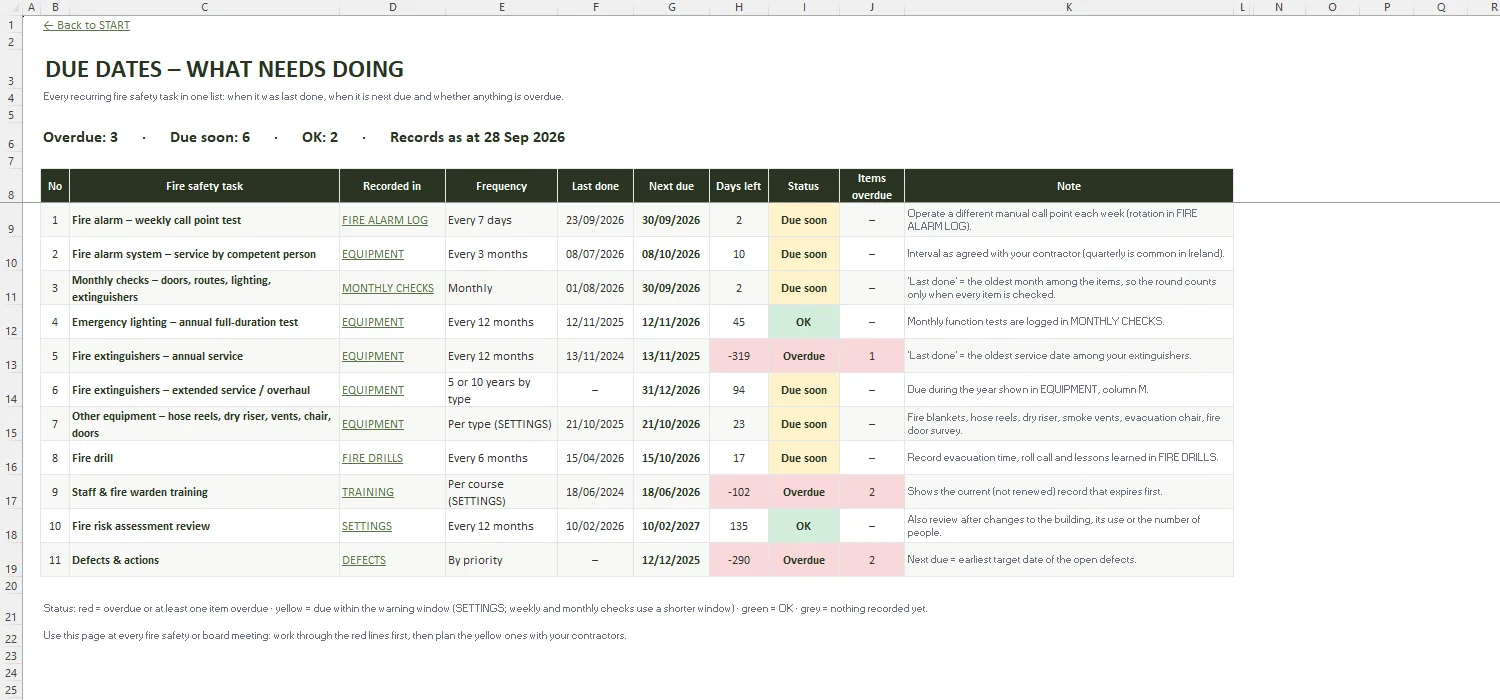This screenshot has width=1500, height=700.
Task: Select column header K
Action: (1069, 7)
